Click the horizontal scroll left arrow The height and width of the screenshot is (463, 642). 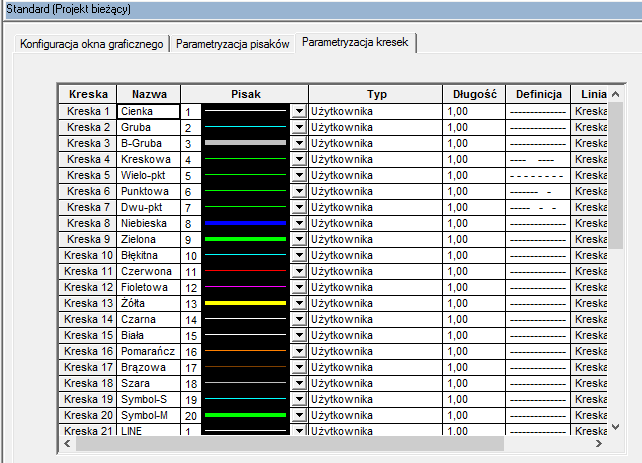pyautogui.click(x=68, y=443)
